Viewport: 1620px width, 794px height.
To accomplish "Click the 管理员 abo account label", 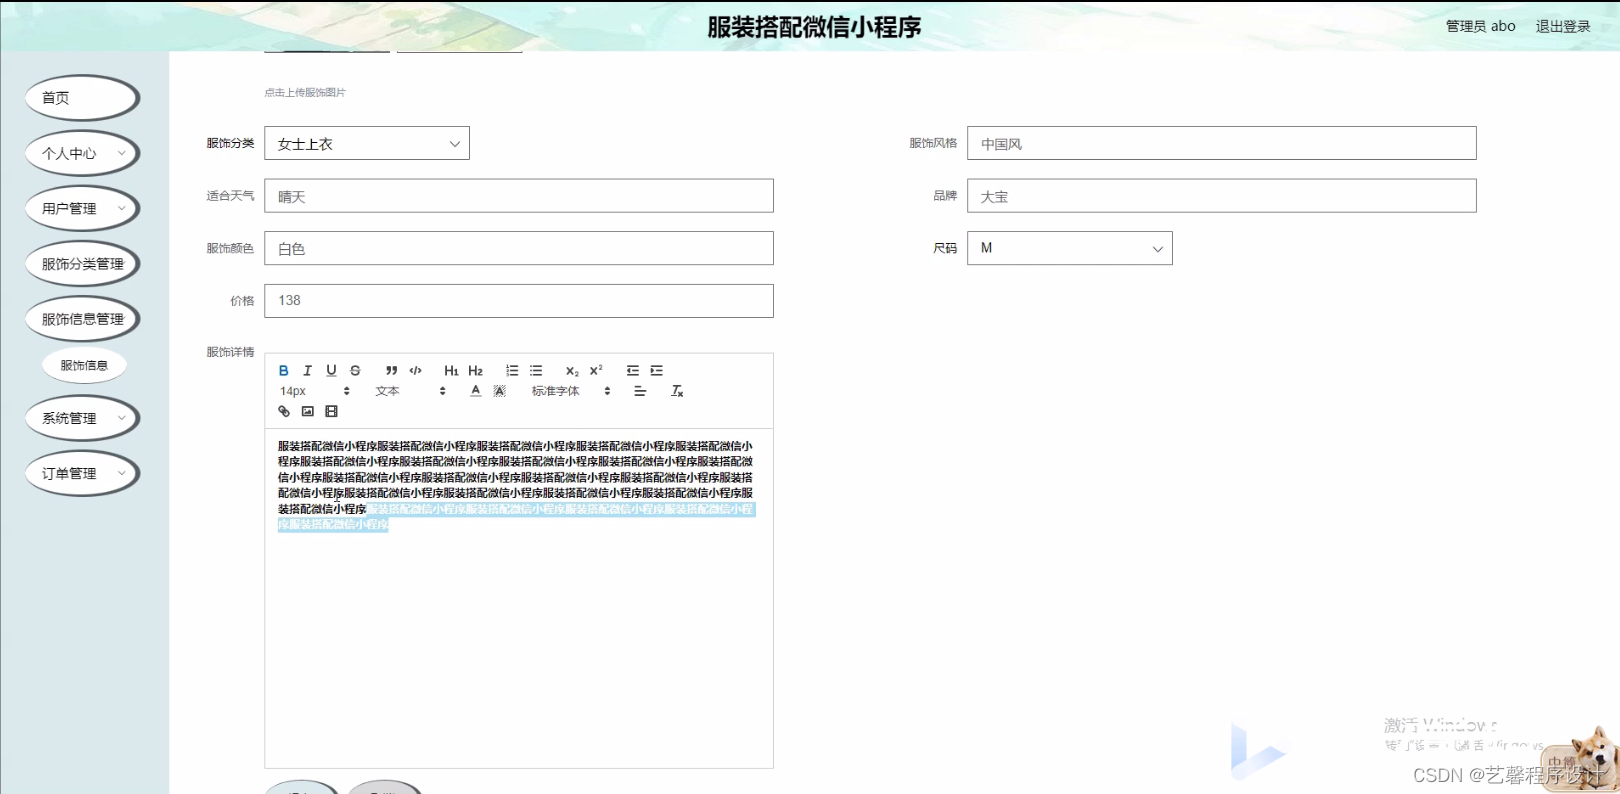I will (1480, 26).
